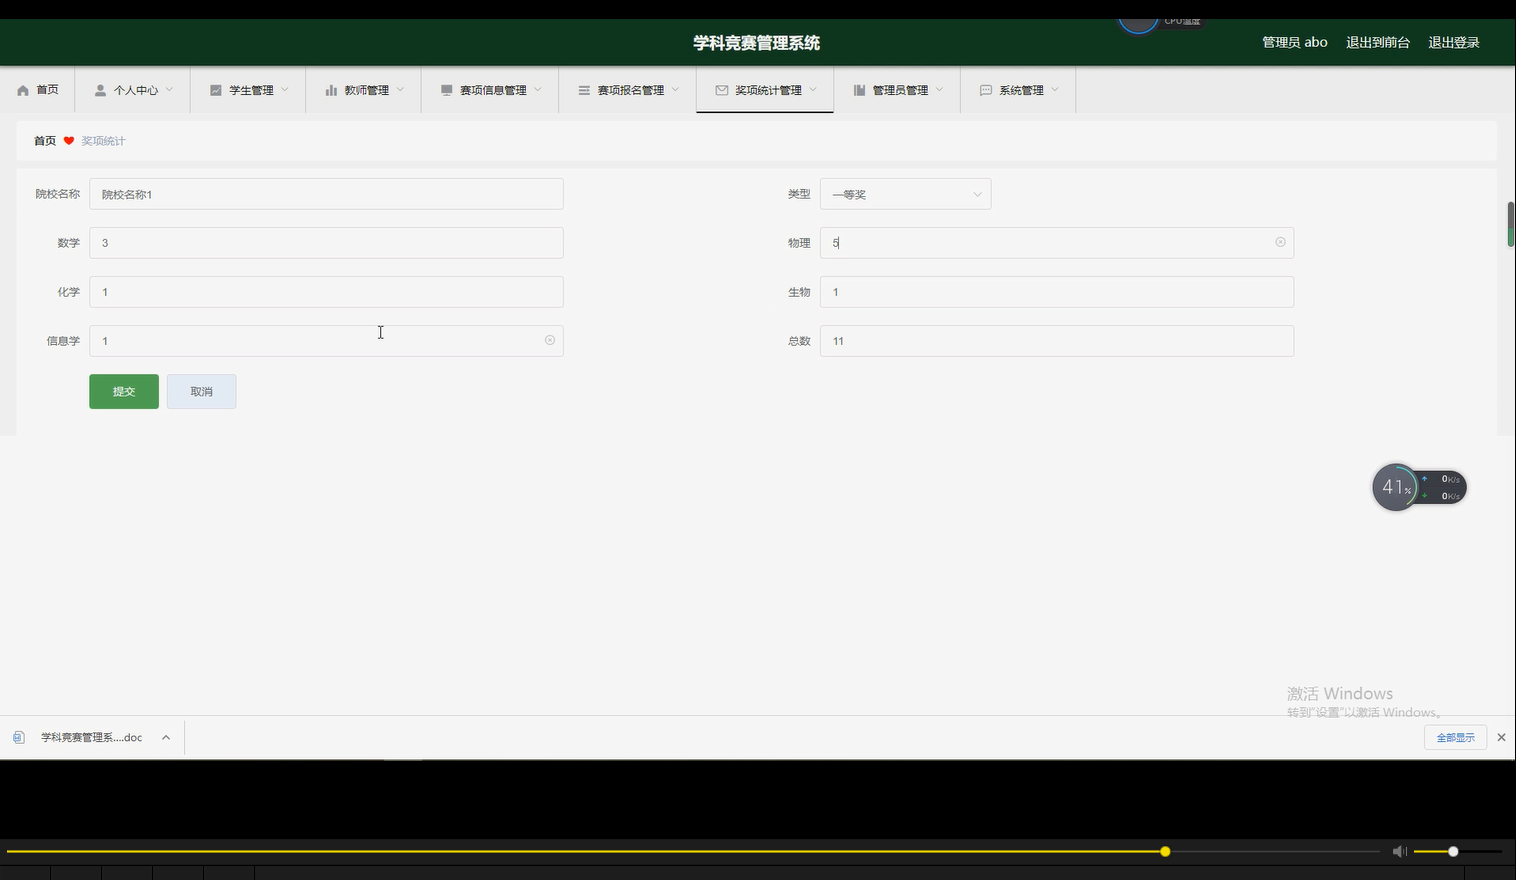Click the green 提交 submit button
This screenshot has height=880, width=1516.
123,391
